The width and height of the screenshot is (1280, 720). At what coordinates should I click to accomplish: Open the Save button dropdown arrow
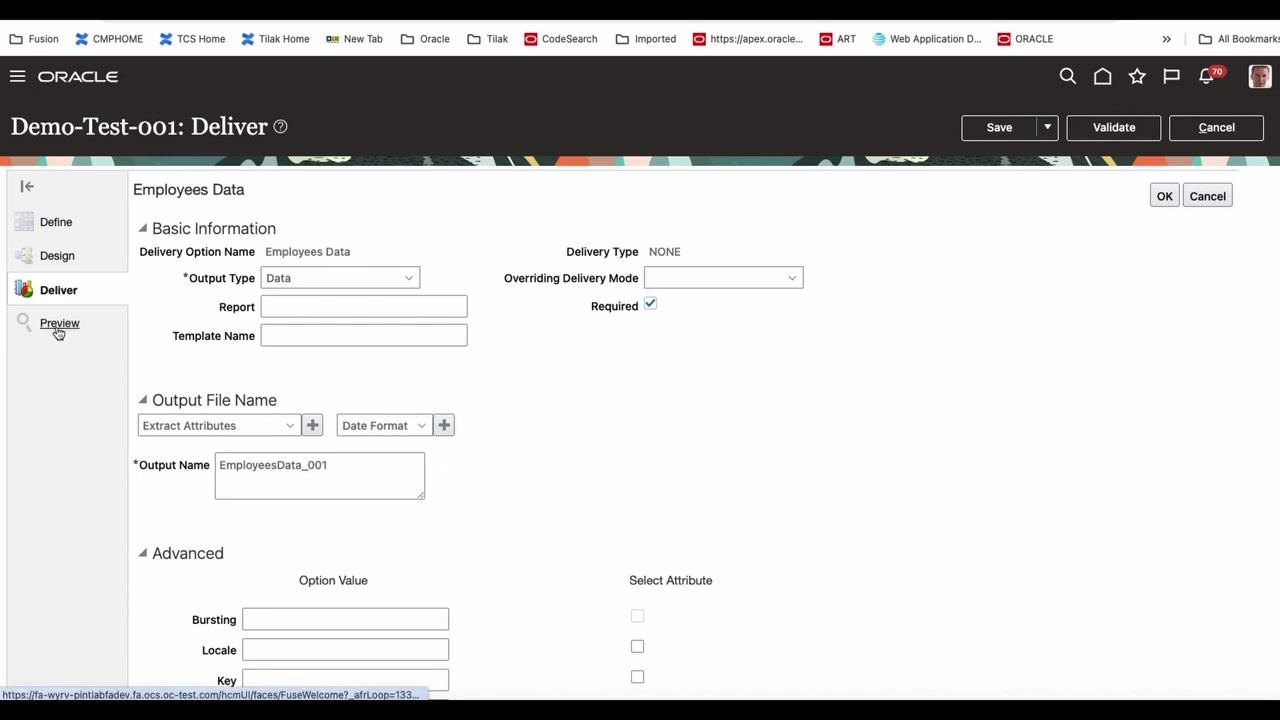pos(1047,127)
